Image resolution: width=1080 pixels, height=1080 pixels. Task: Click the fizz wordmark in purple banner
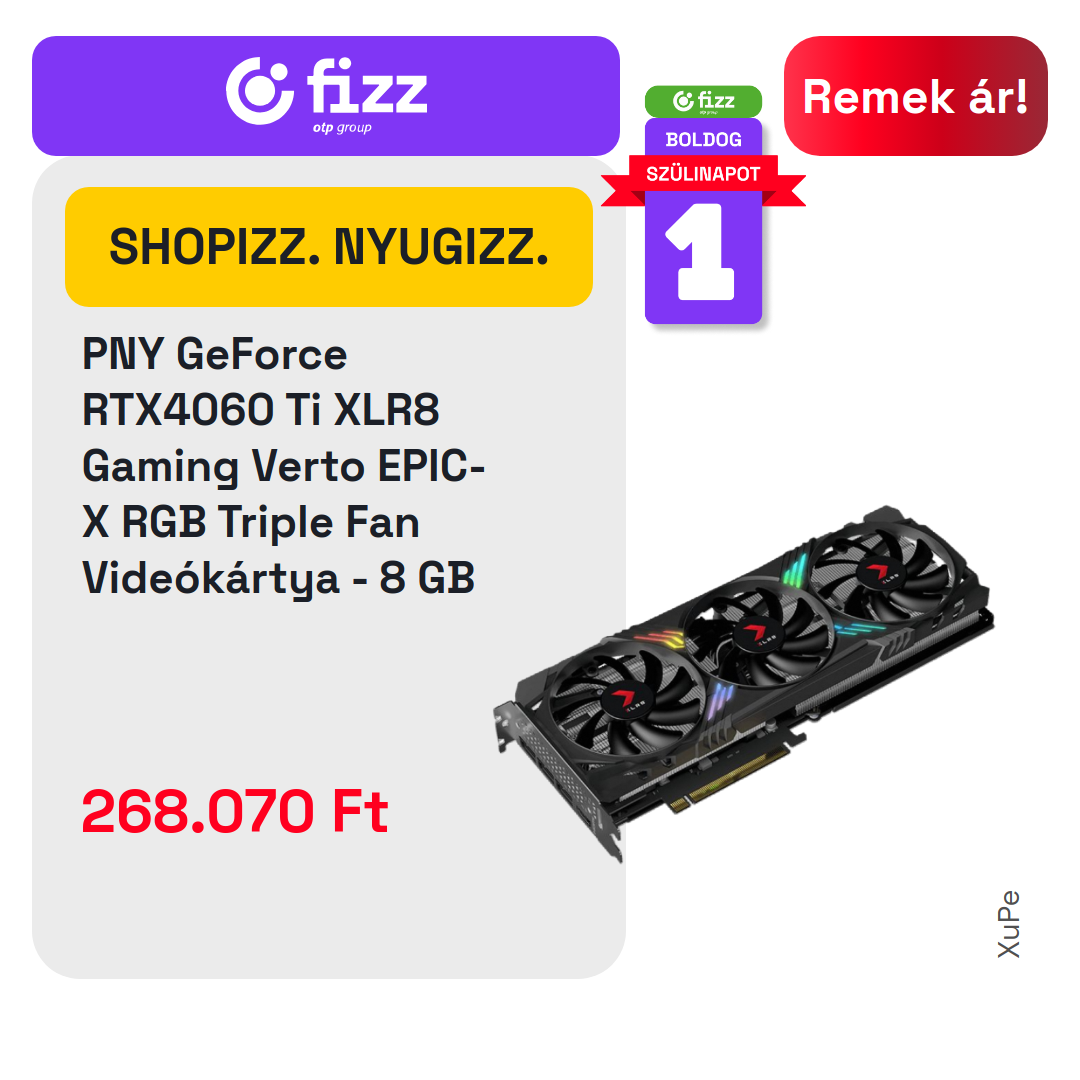tap(367, 86)
